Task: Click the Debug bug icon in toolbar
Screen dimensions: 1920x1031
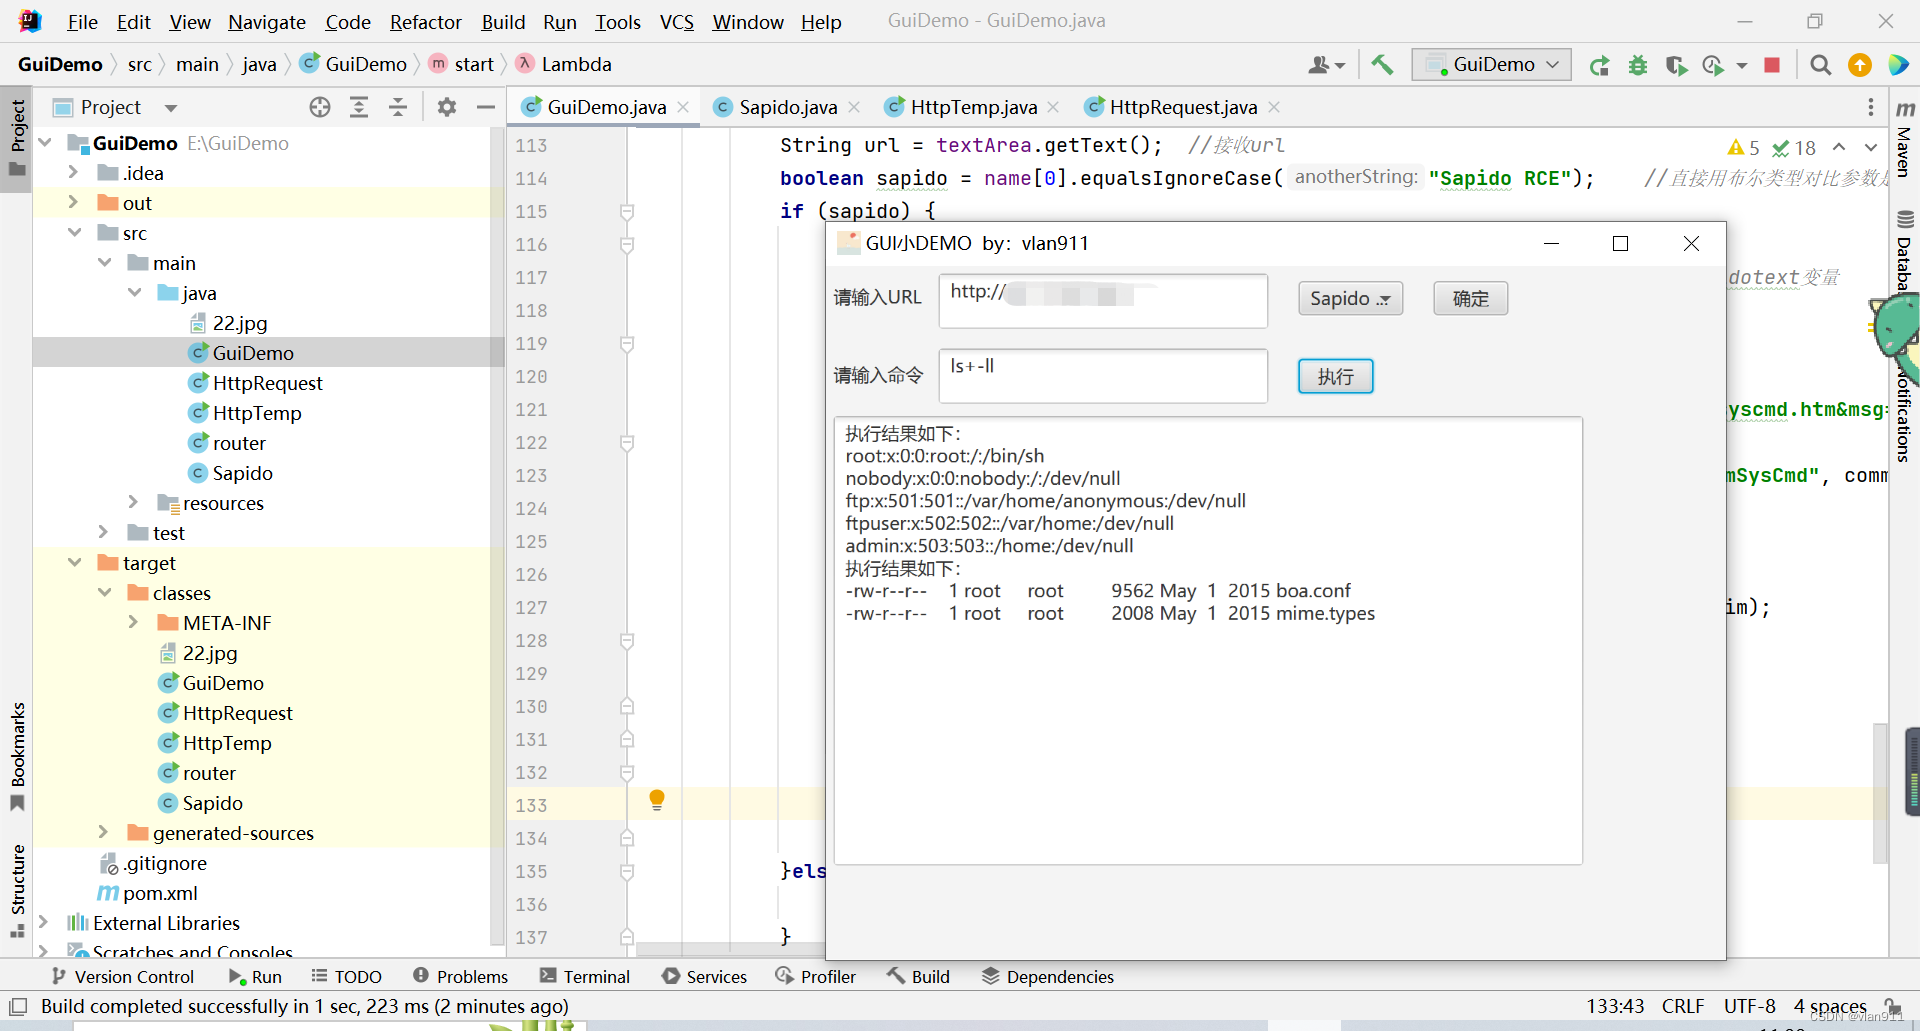Action: 1638,65
